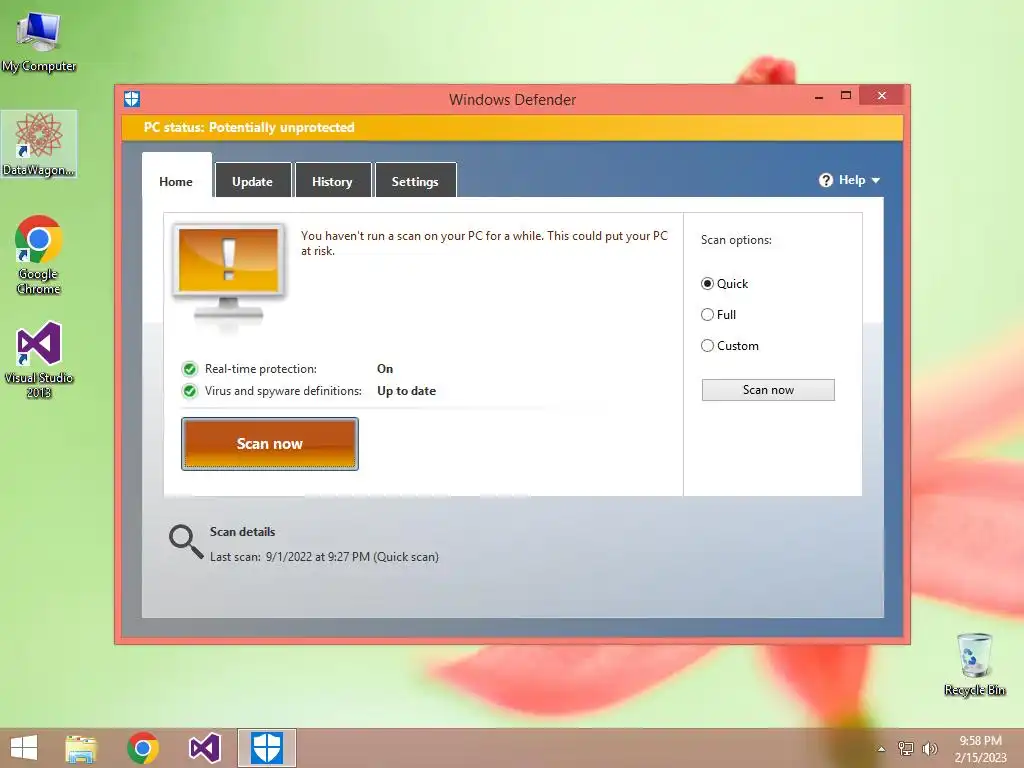
Task: Click the PC status: Potentially unprotected banner
Action: point(512,127)
